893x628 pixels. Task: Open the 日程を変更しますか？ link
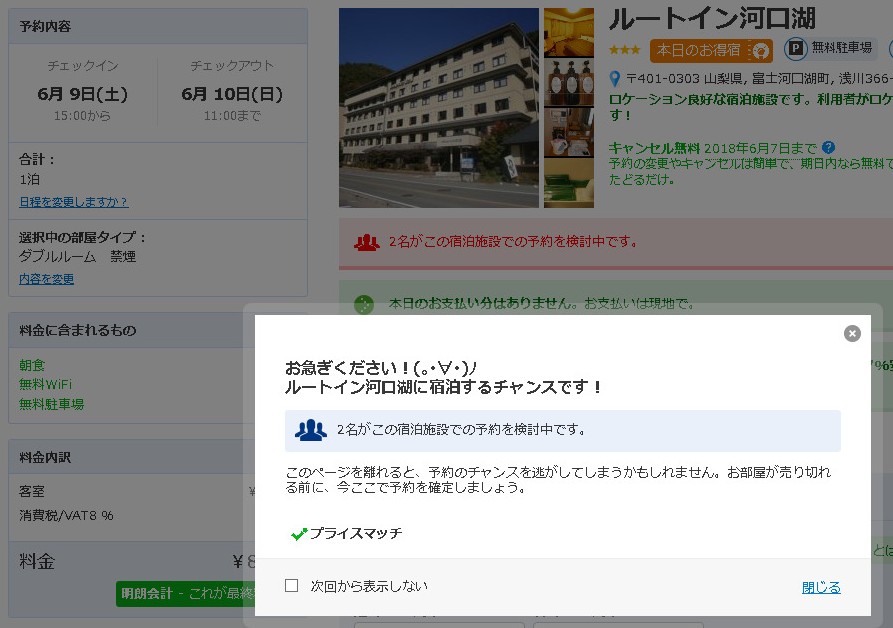(x=73, y=202)
